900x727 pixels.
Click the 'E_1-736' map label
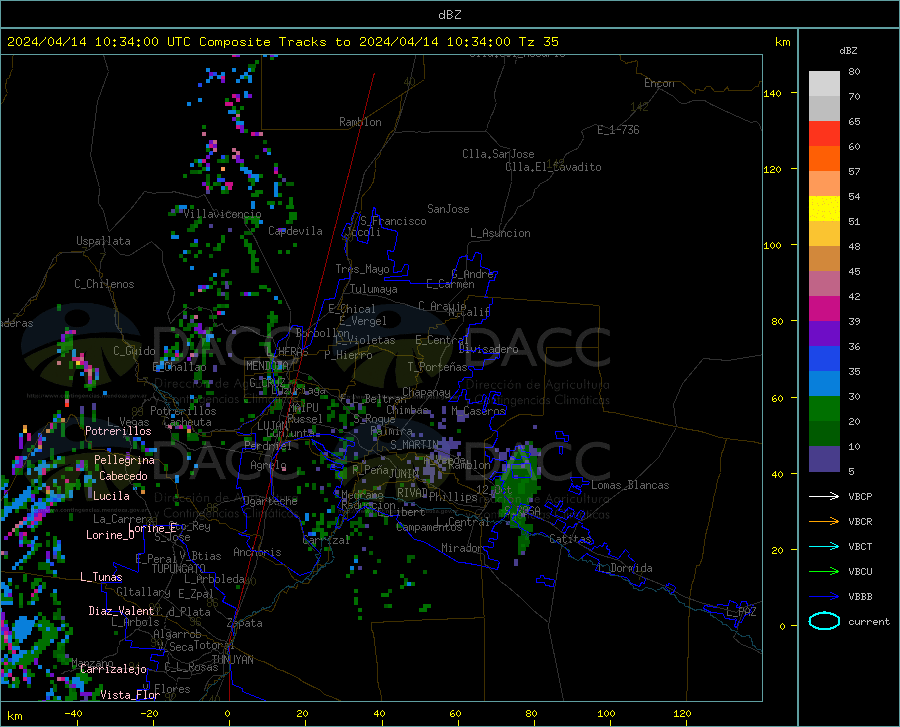click(x=618, y=130)
